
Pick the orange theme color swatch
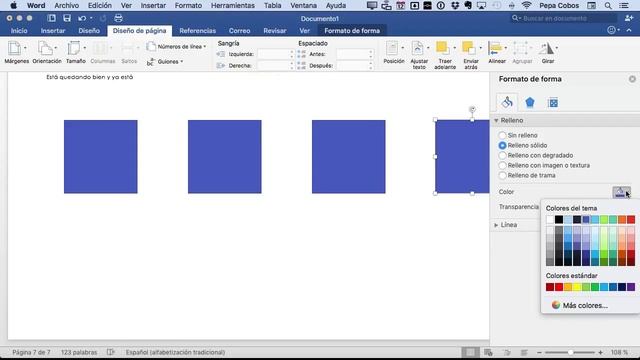click(x=622, y=220)
